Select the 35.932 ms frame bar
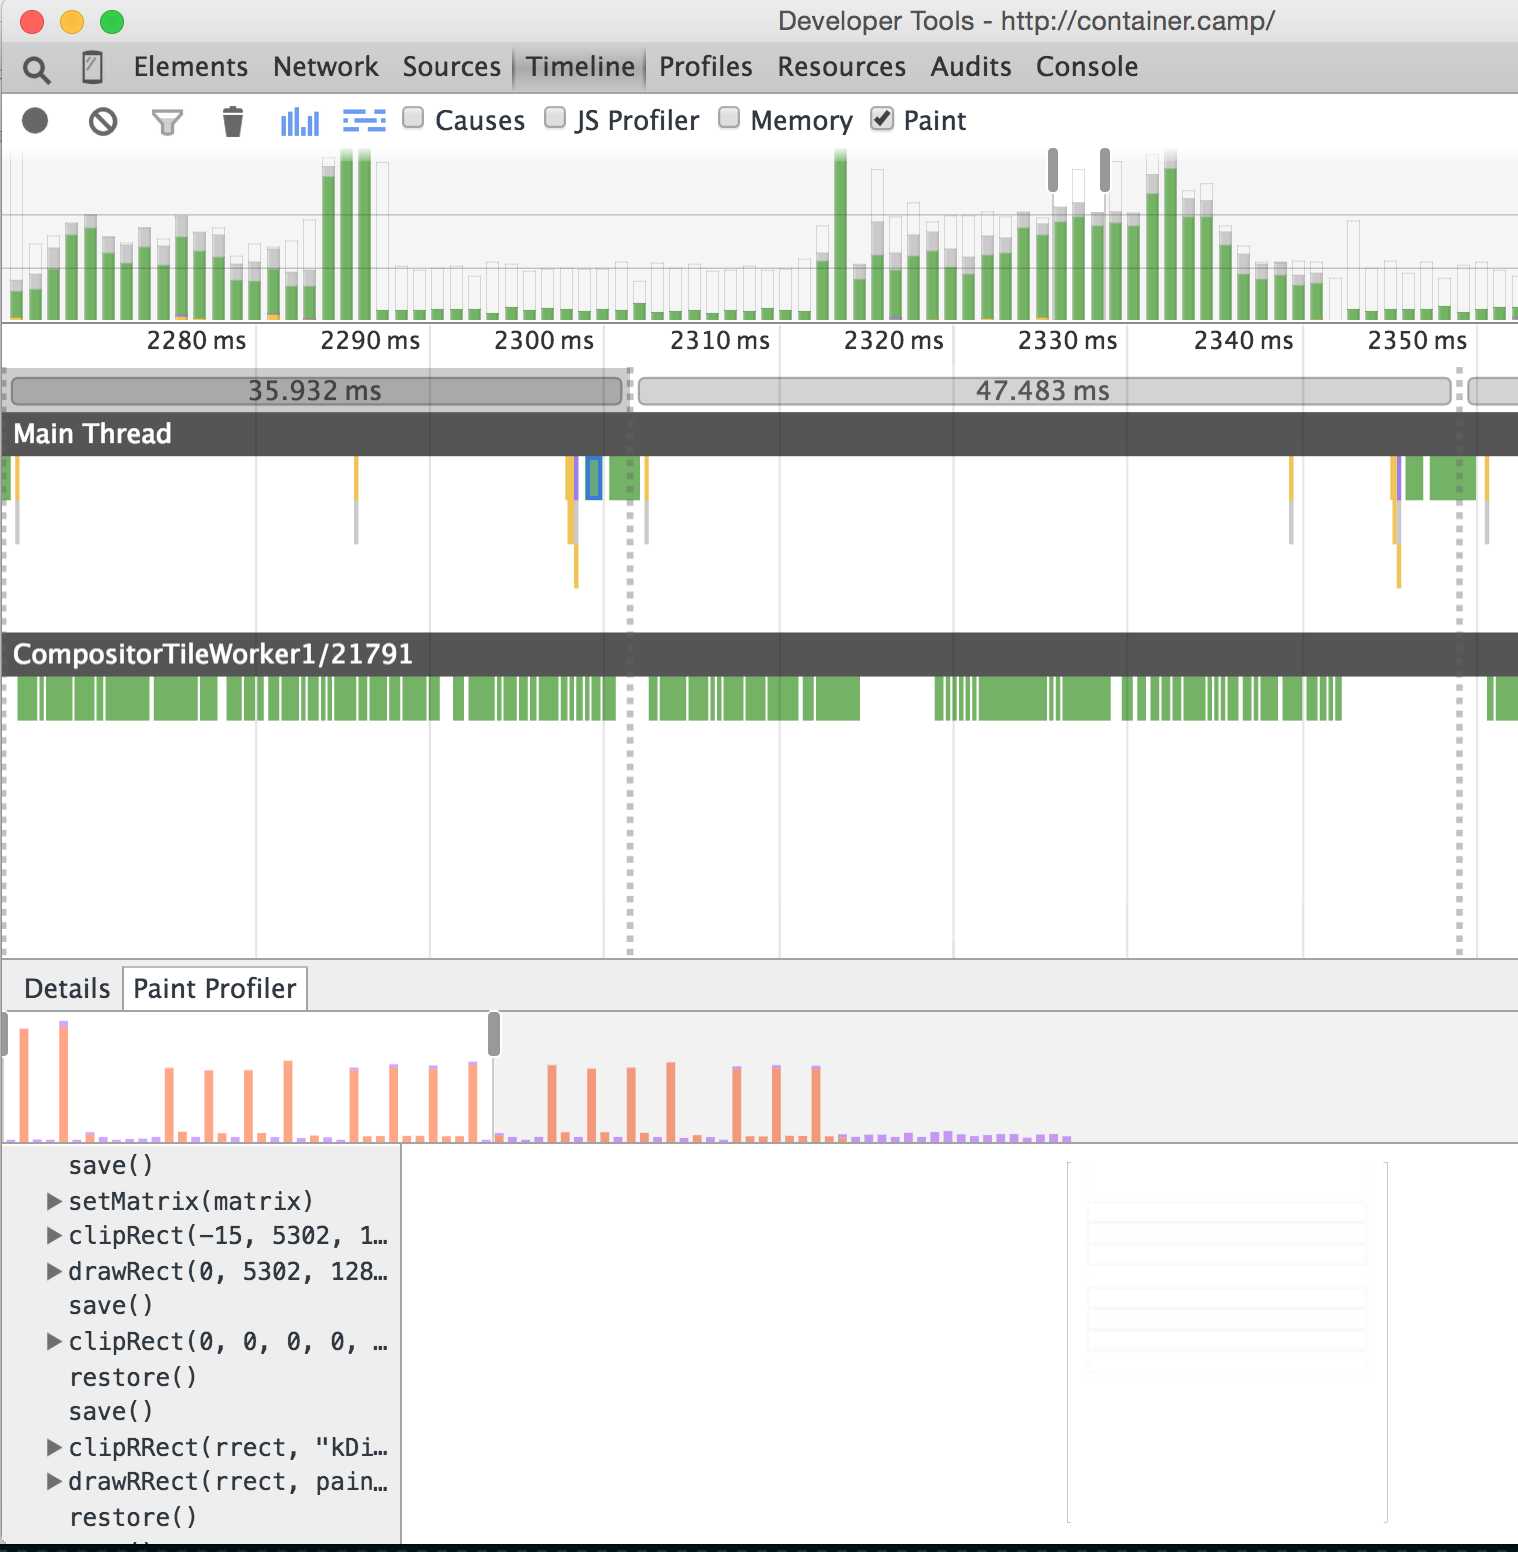Viewport: 1518px width, 1552px height. tap(315, 391)
